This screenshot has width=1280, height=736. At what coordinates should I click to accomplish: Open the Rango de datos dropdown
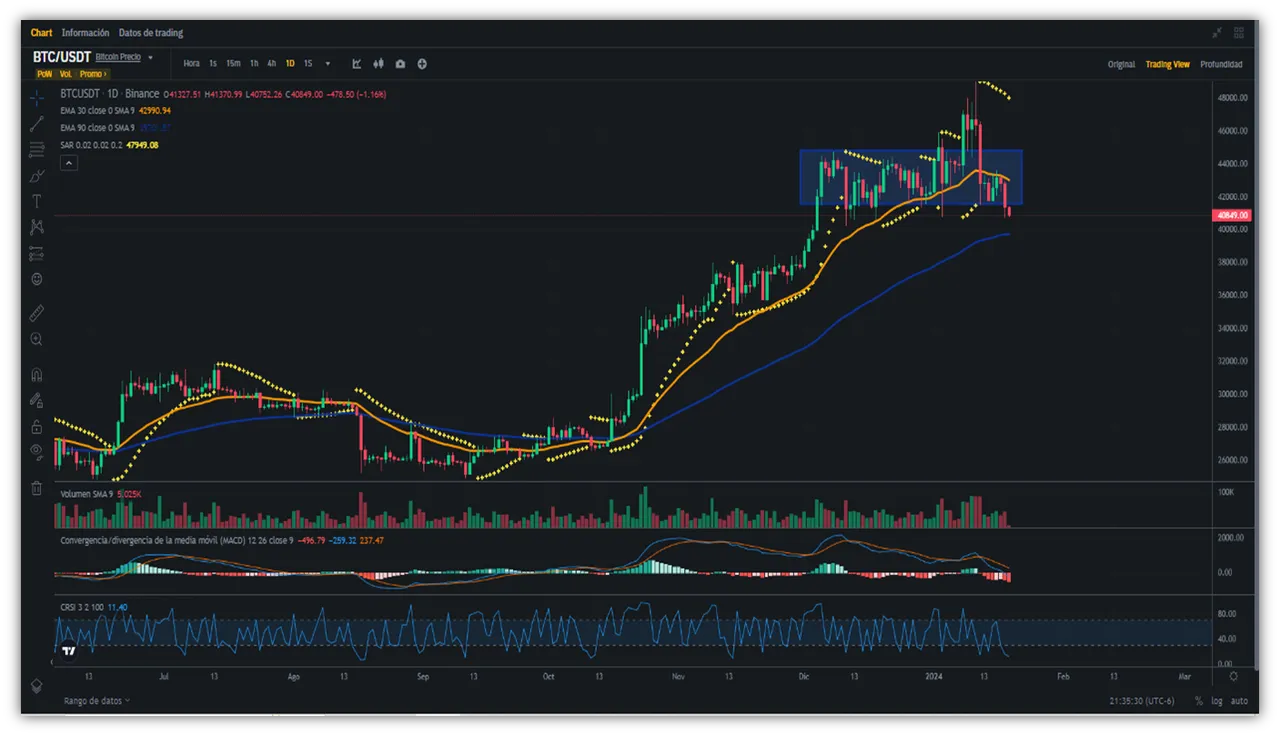coord(96,701)
